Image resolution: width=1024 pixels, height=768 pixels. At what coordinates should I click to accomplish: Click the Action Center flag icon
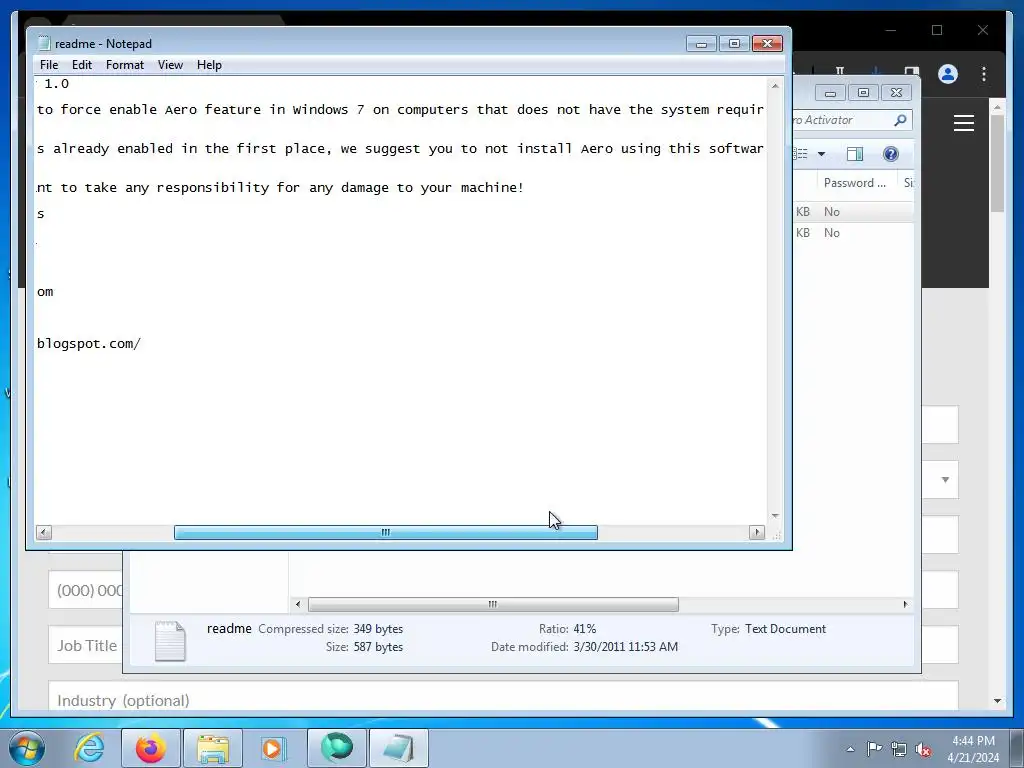(x=874, y=749)
